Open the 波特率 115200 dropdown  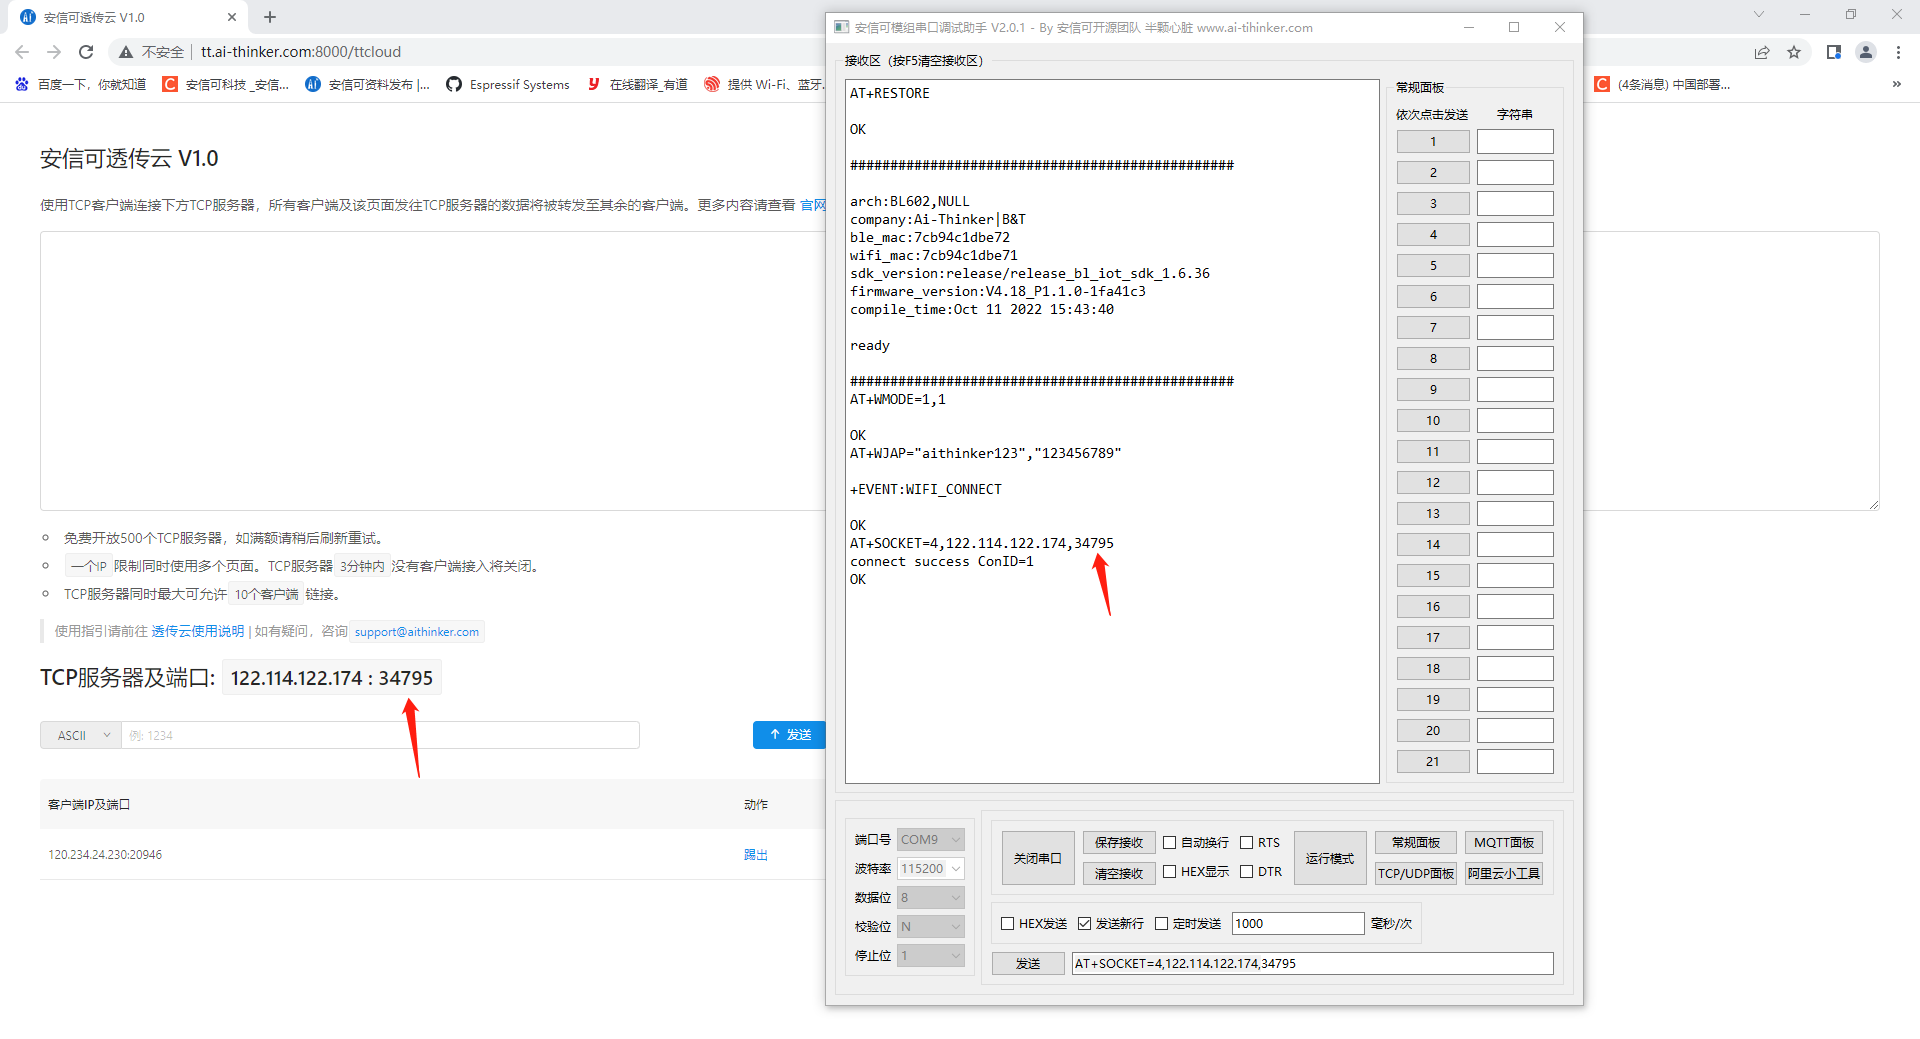click(930, 869)
